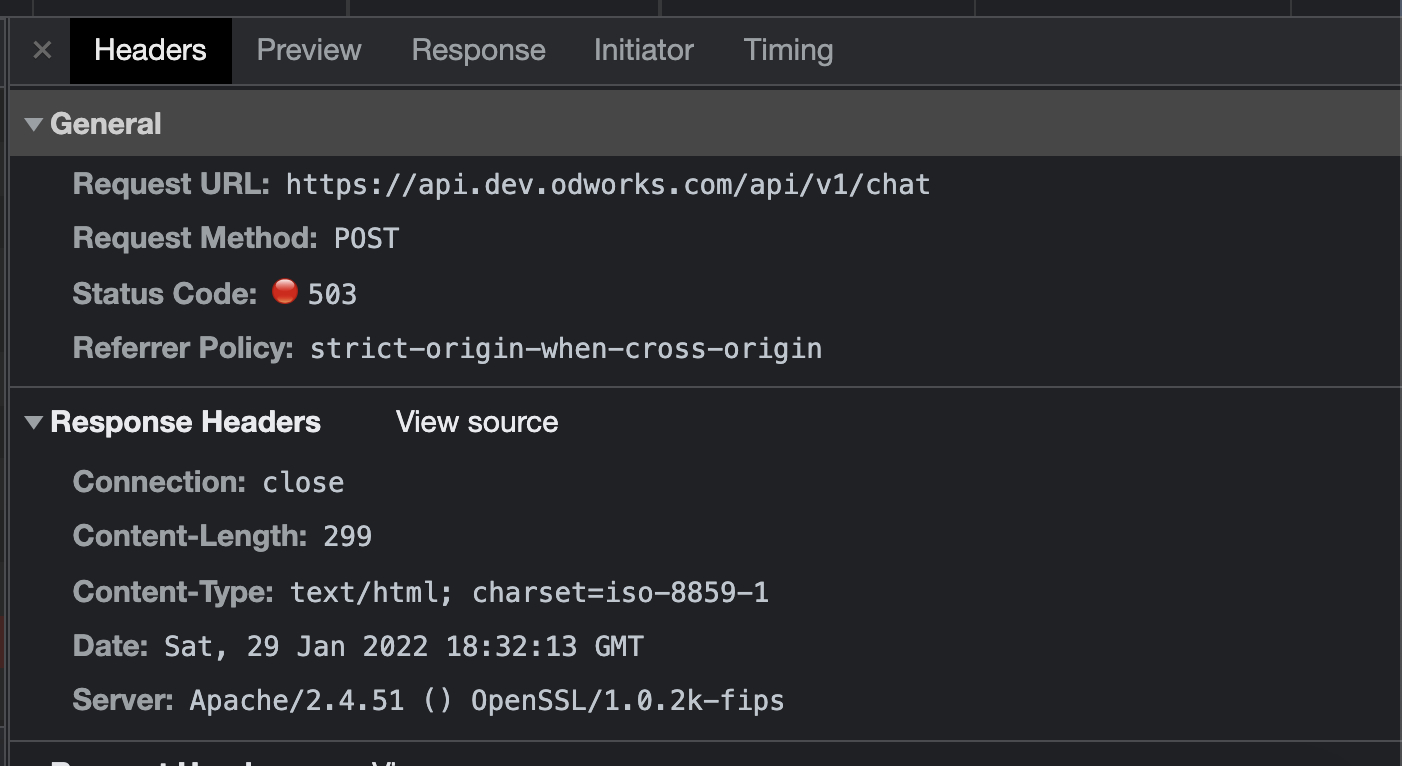Click the POST request method value

pyautogui.click(x=366, y=239)
